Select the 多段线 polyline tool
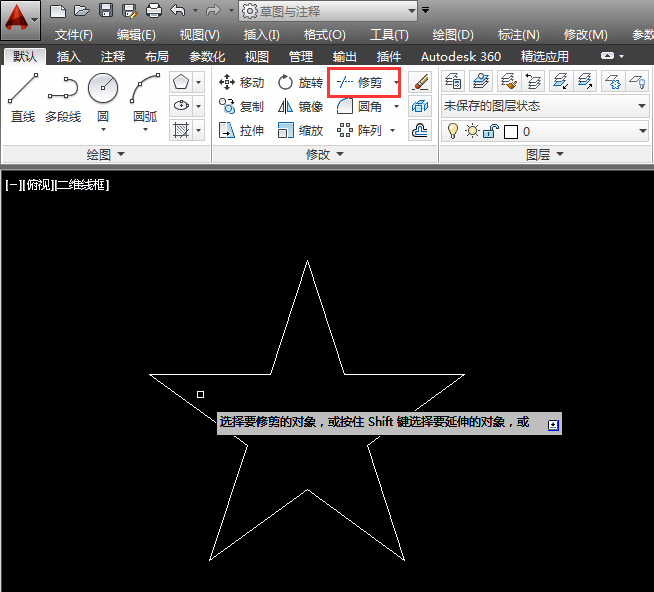Image resolution: width=654 pixels, height=592 pixels. tap(63, 98)
